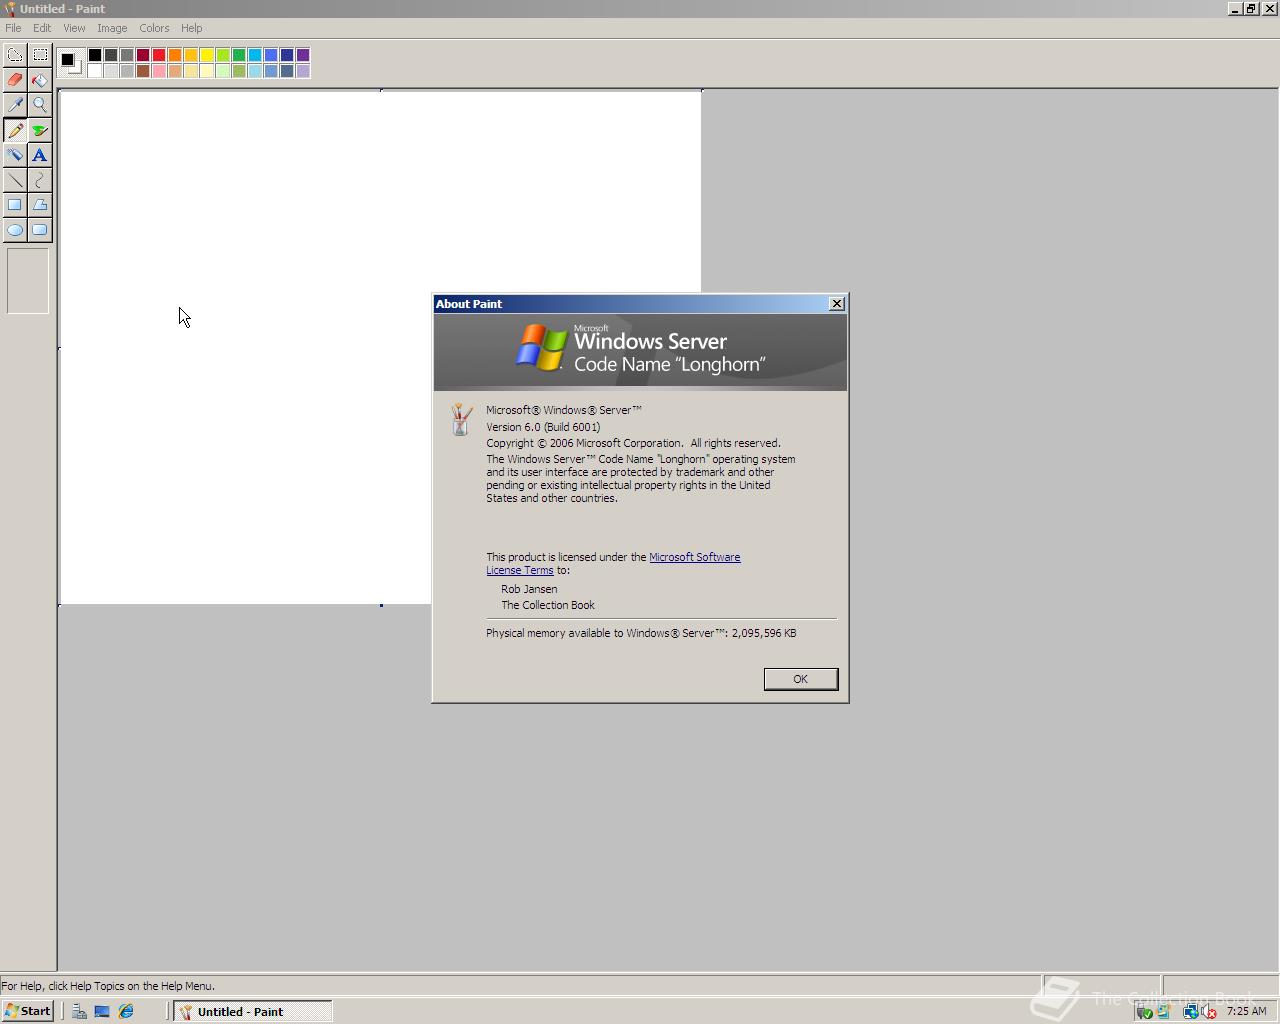Open the View menu
Image resolution: width=1280 pixels, height=1024 pixels.
pos(74,28)
